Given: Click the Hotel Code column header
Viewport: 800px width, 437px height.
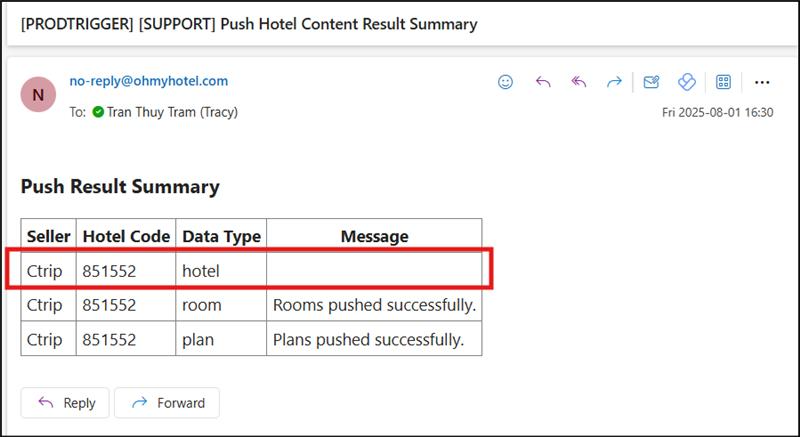Looking at the screenshot, I should click(x=125, y=236).
